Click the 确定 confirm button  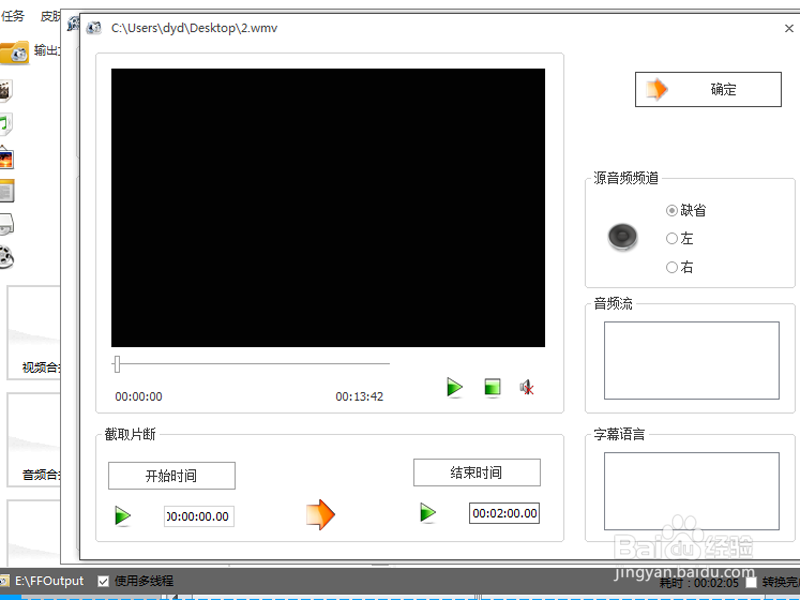(708, 89)
